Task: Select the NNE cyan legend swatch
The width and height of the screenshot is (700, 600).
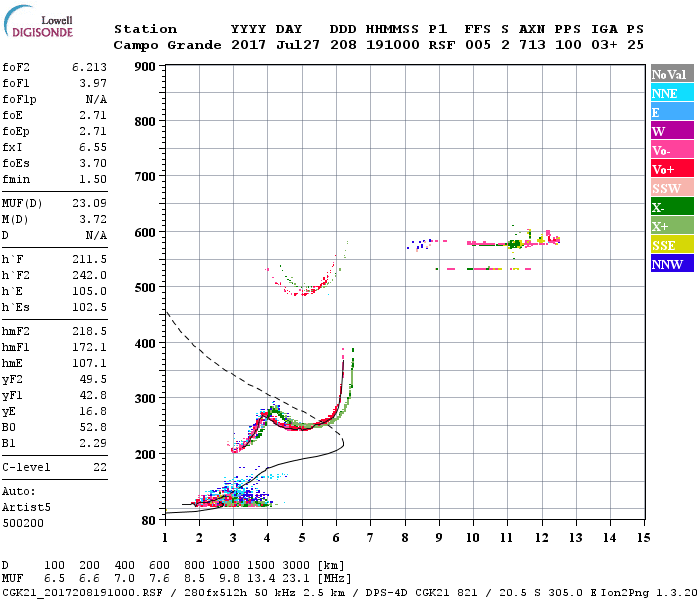Action: [672, 93]
